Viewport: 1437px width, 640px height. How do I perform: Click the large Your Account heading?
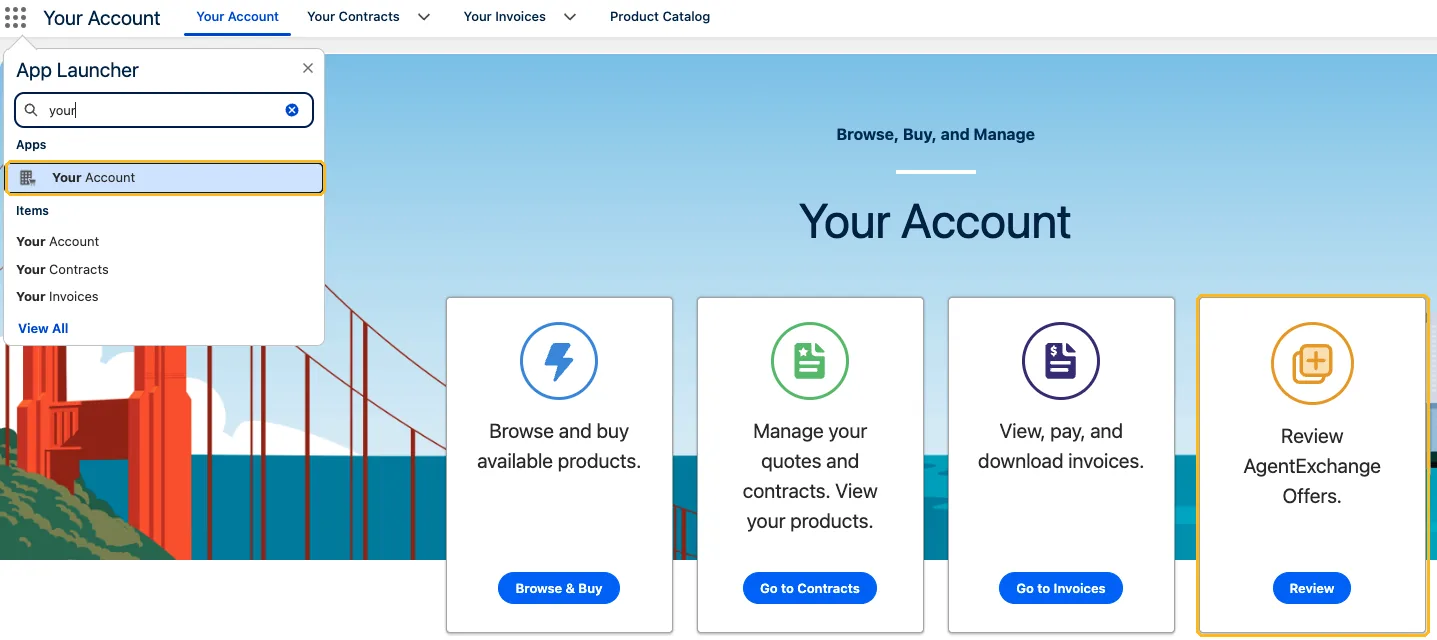pyautogui.click(x=935, y=222)
